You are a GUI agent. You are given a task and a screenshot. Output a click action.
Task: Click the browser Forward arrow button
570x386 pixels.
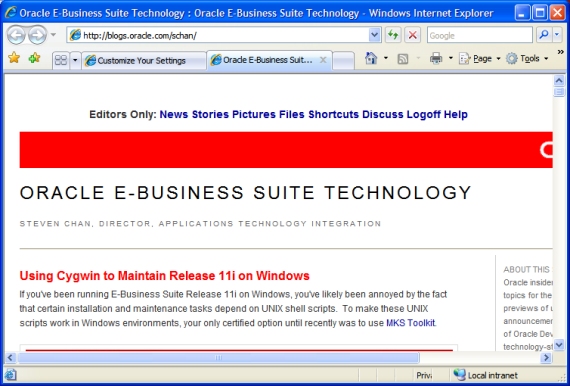tap(37, 35)
